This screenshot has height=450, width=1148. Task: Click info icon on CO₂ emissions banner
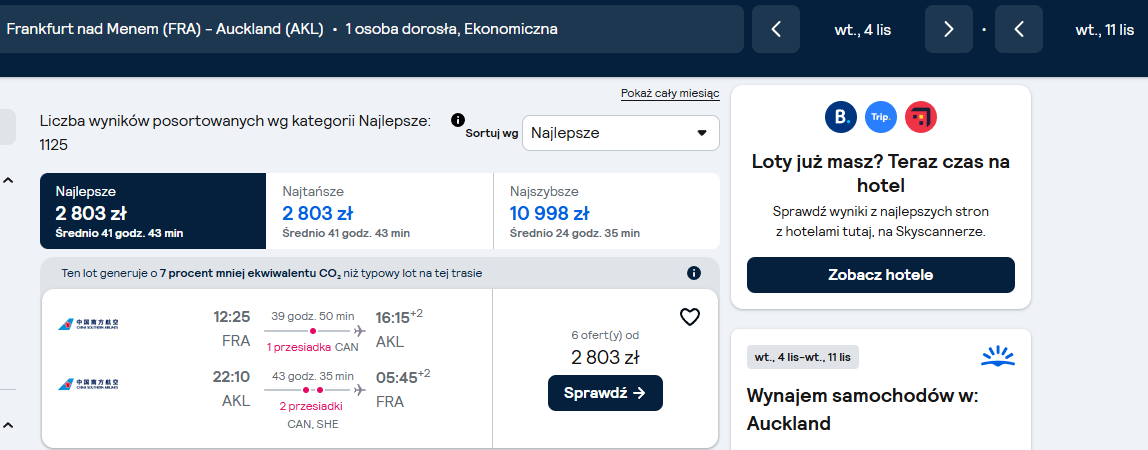pos(694,273)
